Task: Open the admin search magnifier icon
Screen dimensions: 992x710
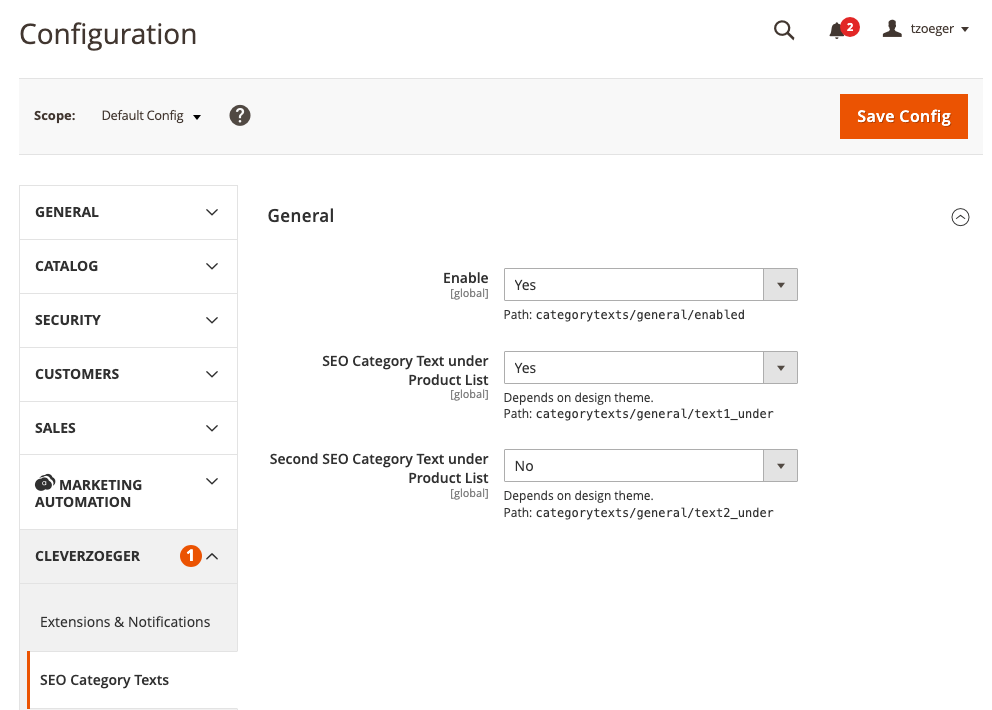Action: click(784, 30)
